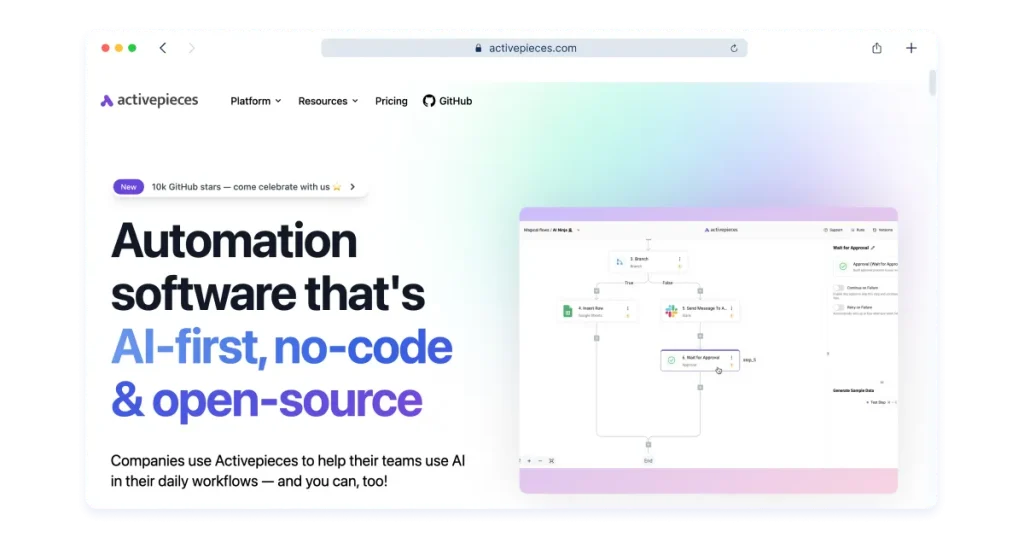
Task: Click the add-step square above the End node
Action: (x=648, y=445)
